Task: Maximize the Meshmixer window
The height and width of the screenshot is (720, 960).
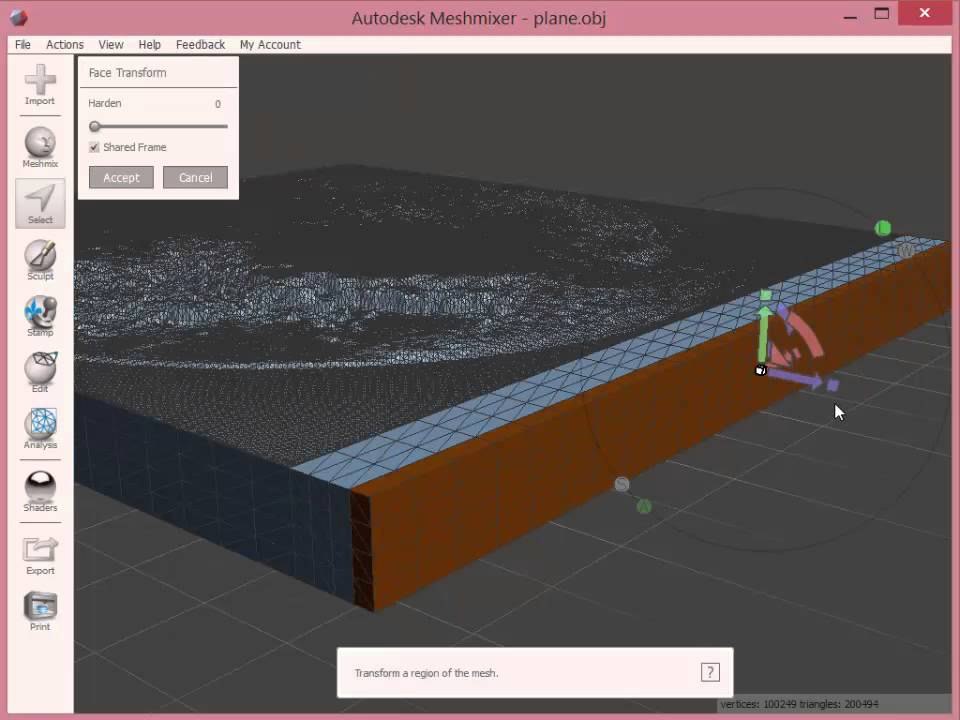Action: click(882, 13)
